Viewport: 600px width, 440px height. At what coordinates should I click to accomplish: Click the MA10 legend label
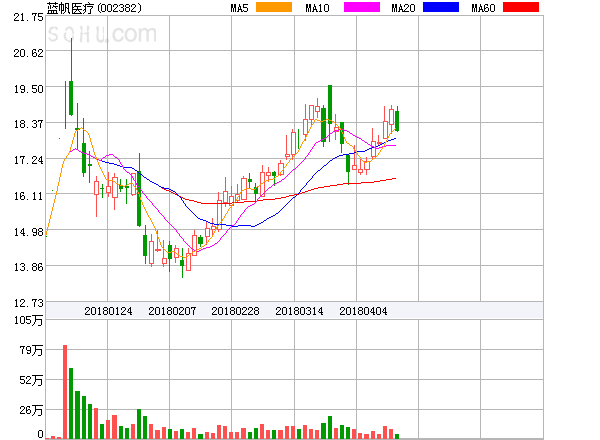pyautogui.click(x=317, y=8)
